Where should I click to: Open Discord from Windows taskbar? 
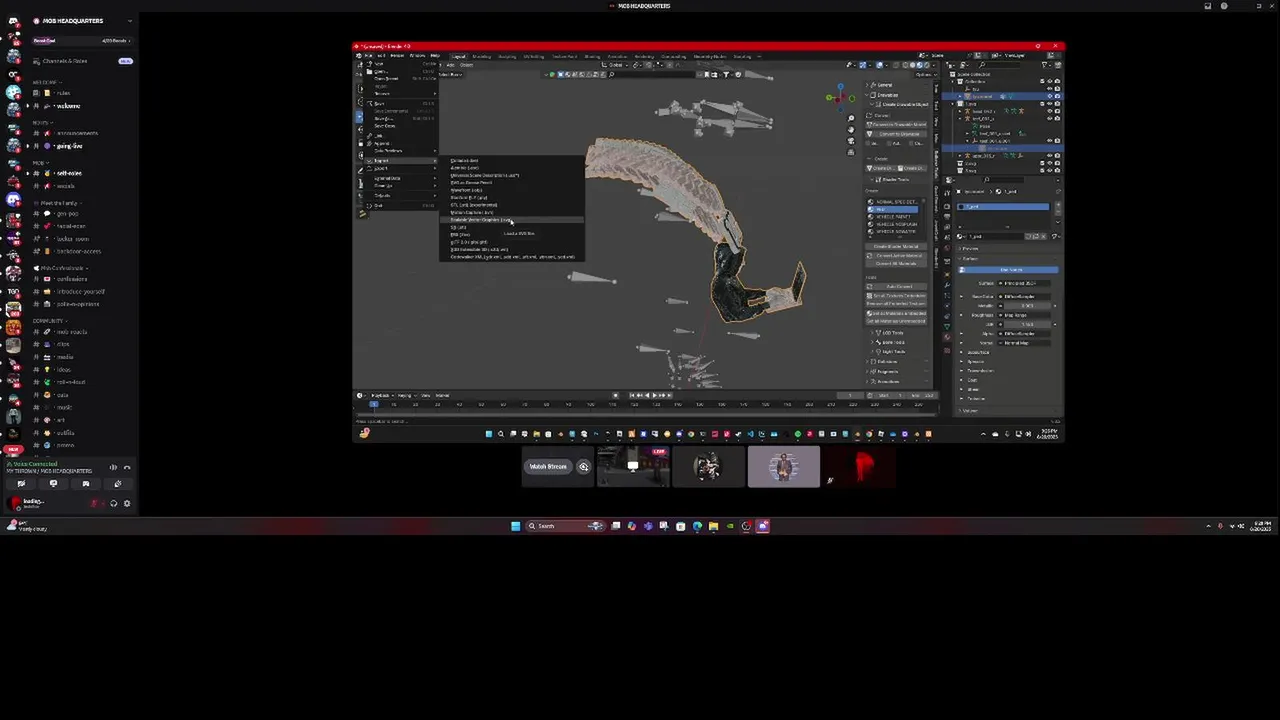point(763,526)
